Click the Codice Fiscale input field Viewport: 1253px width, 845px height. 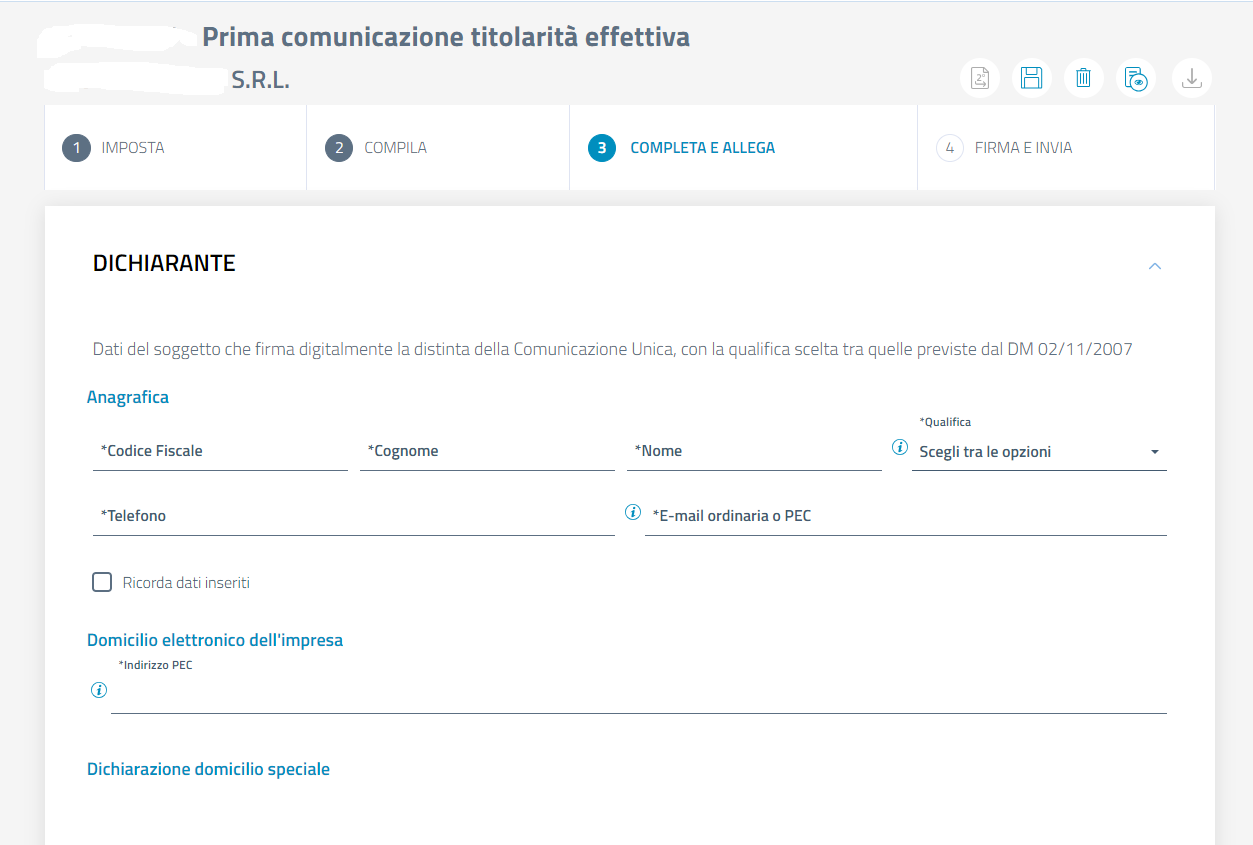(x=220, y=452)
